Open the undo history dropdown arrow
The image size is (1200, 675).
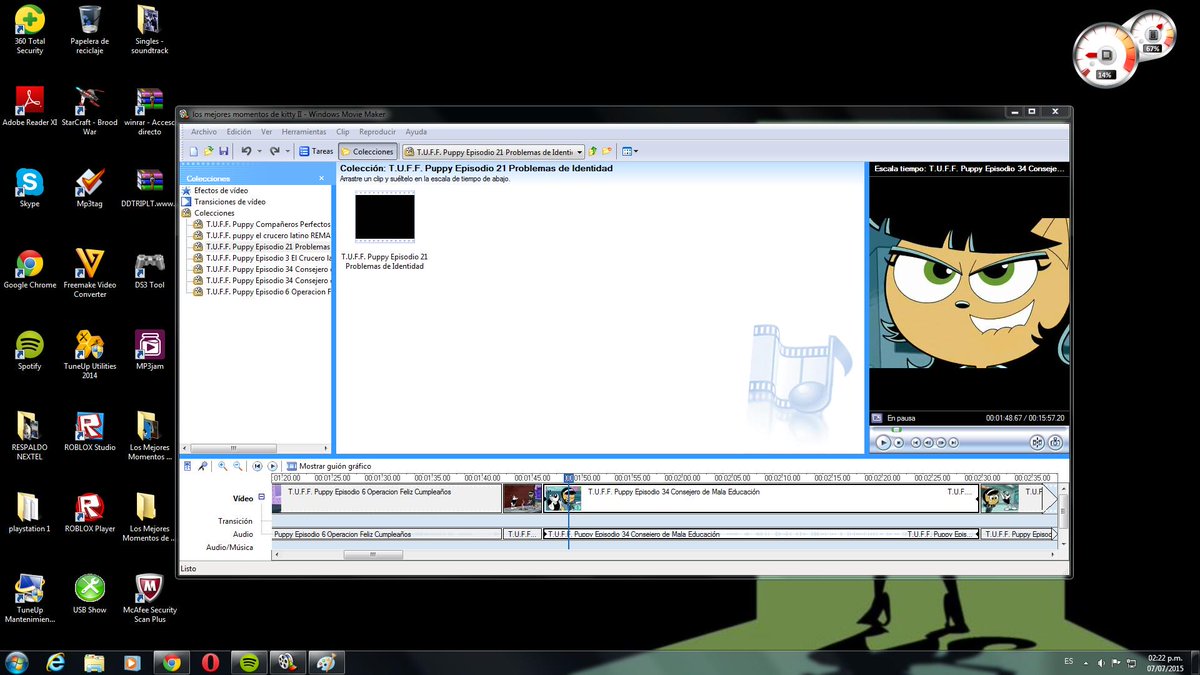pyautogui.click(x=259, y=151)
